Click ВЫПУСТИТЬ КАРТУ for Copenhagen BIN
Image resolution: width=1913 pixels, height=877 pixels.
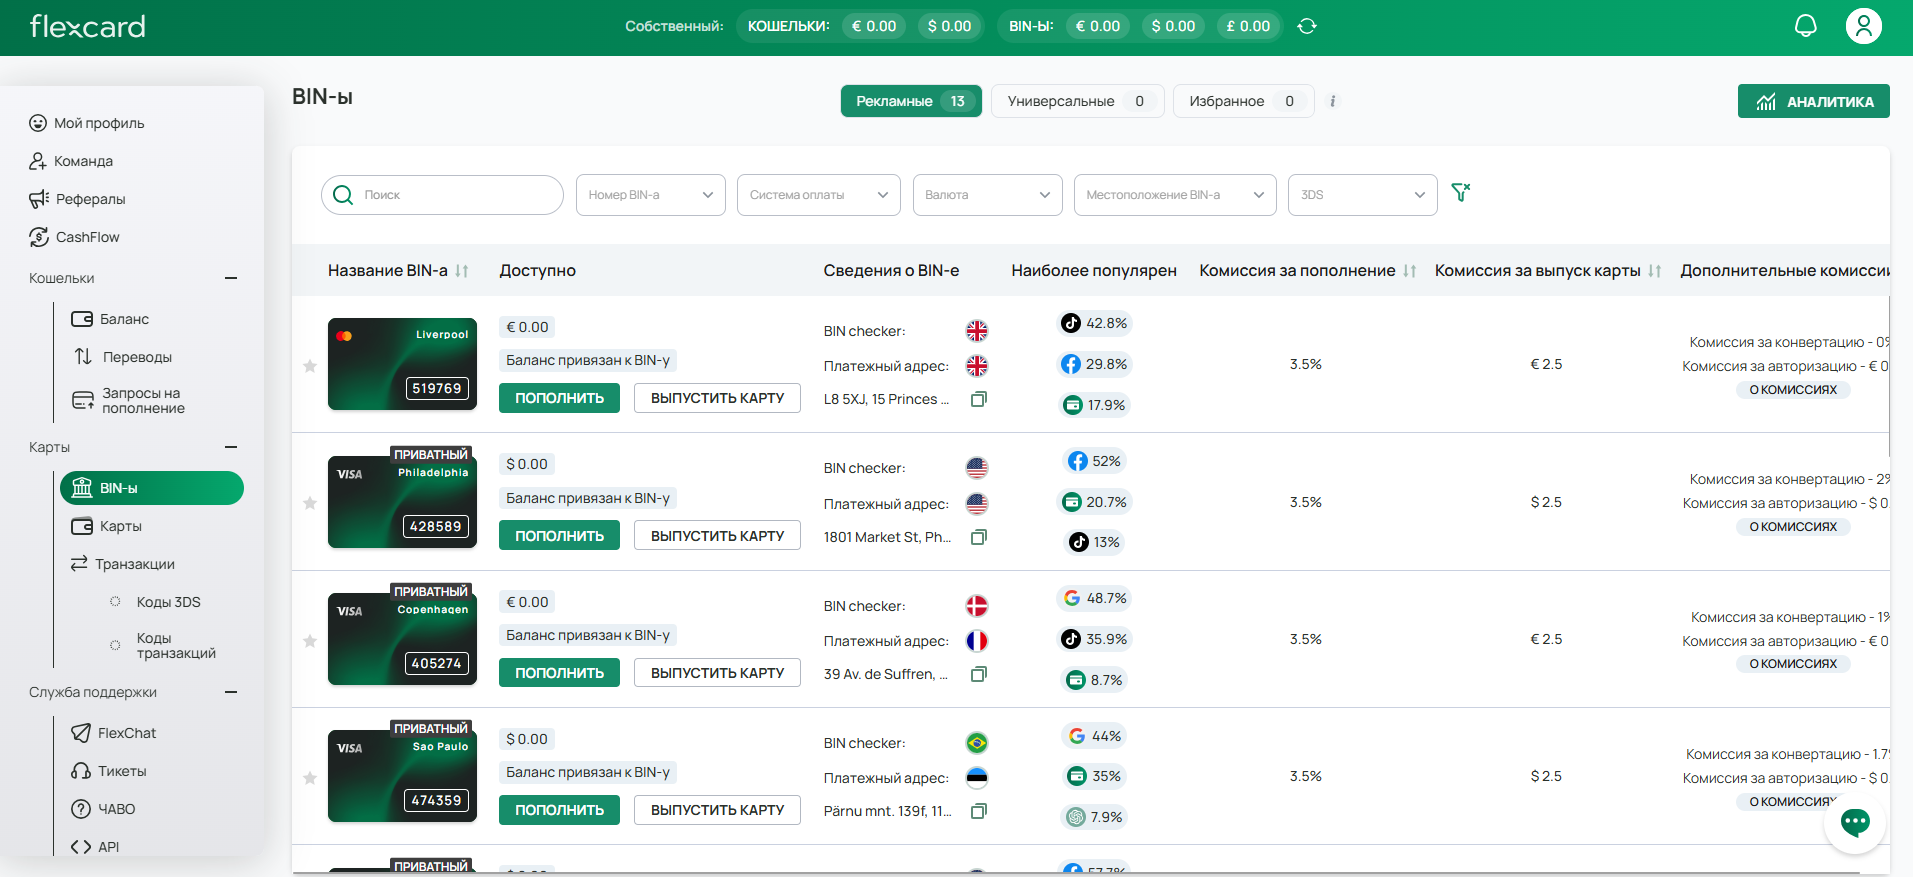(717, 673)
